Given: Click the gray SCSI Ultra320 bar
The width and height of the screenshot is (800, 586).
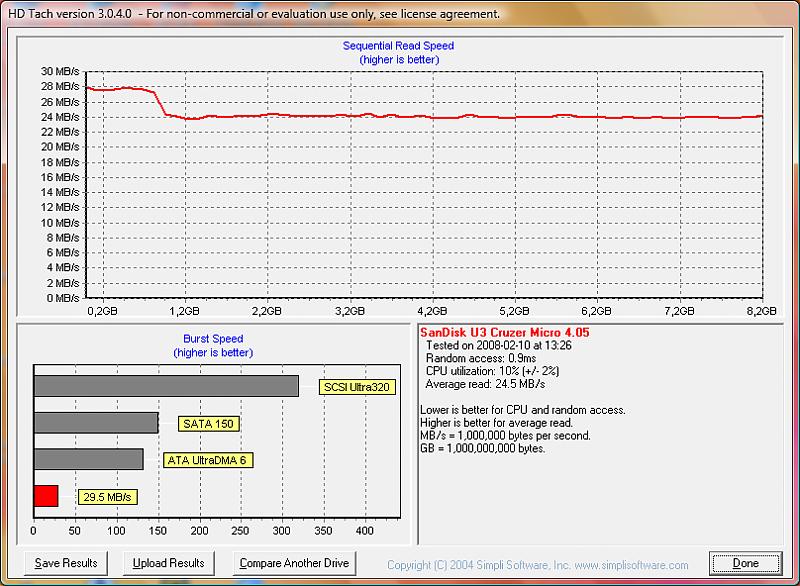Looking at the screenshot, I should click(x=166, y=386).
